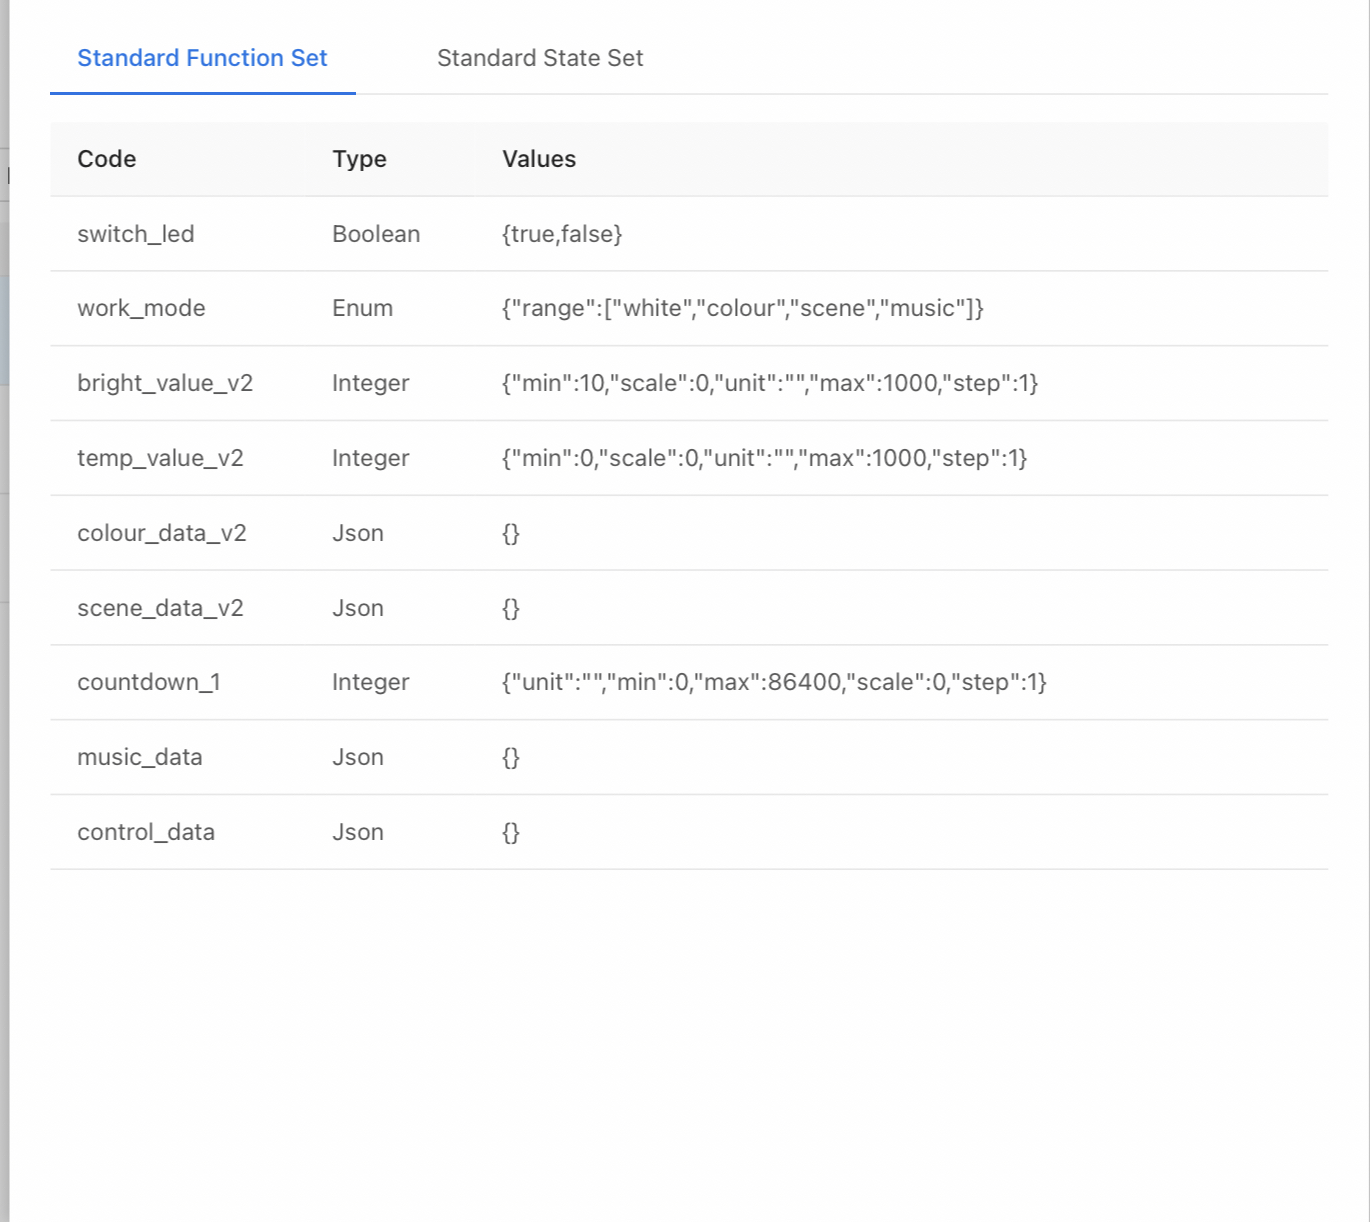Click Integer type in bright_value_v2 row
The height and width of the screenshot is (1222, 1370).
click(x=371, y=383)
